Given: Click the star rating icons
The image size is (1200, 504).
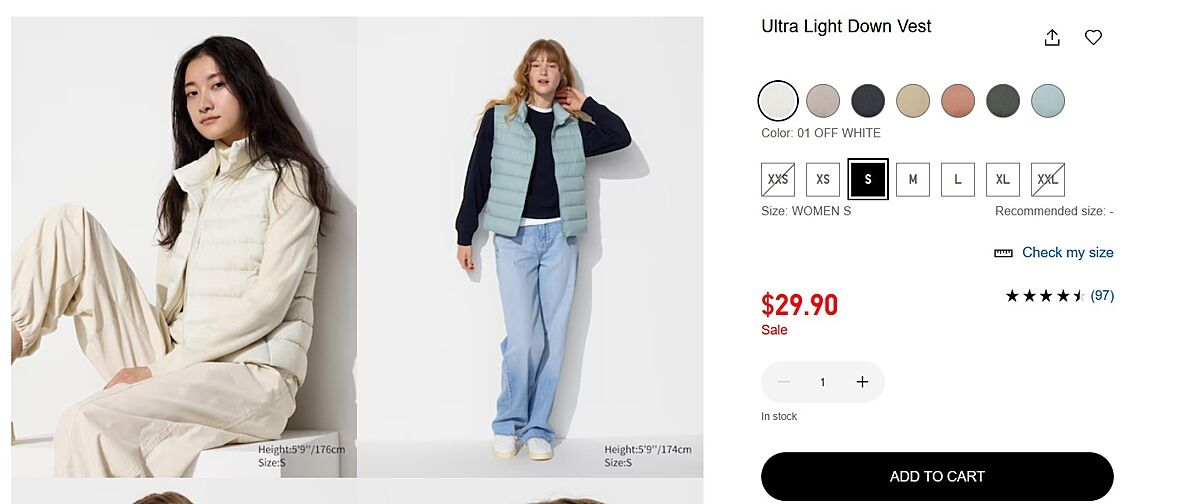Looking at the screenshot, I should [x=1044, y=296].
